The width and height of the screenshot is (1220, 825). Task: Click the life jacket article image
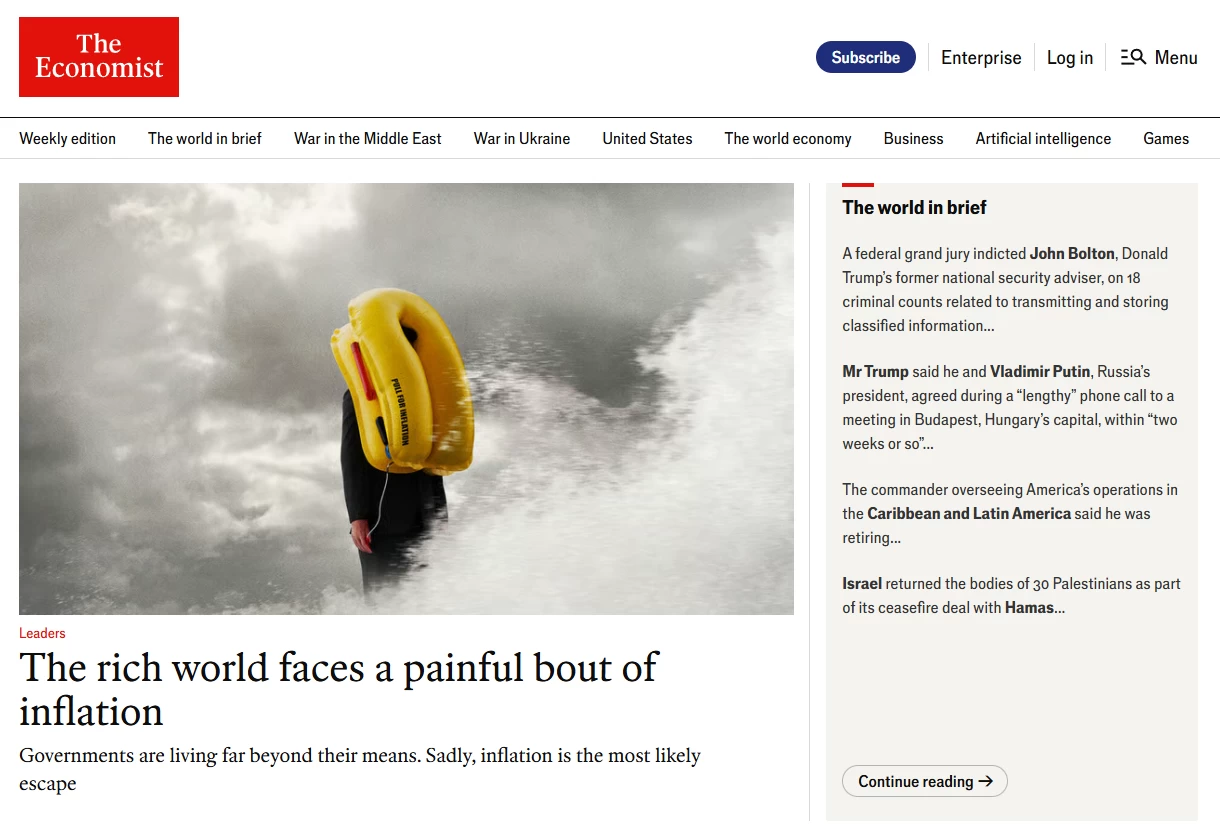tap(406, 398)
